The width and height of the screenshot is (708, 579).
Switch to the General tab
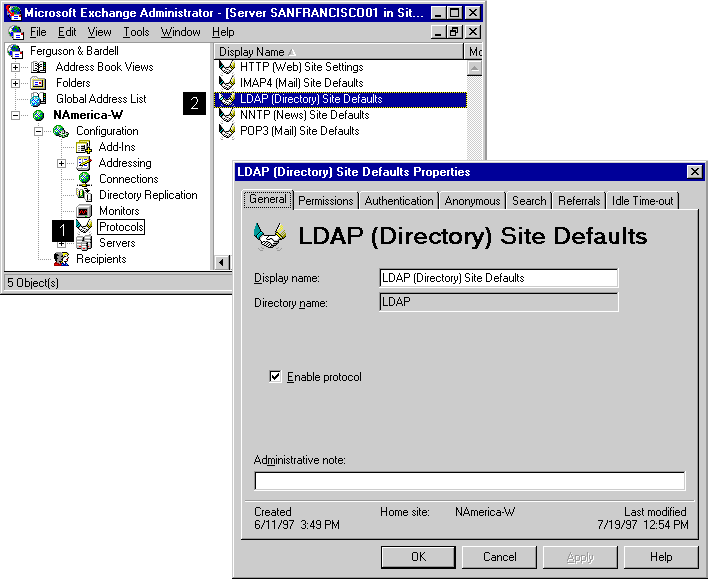[x=268, y=199]
